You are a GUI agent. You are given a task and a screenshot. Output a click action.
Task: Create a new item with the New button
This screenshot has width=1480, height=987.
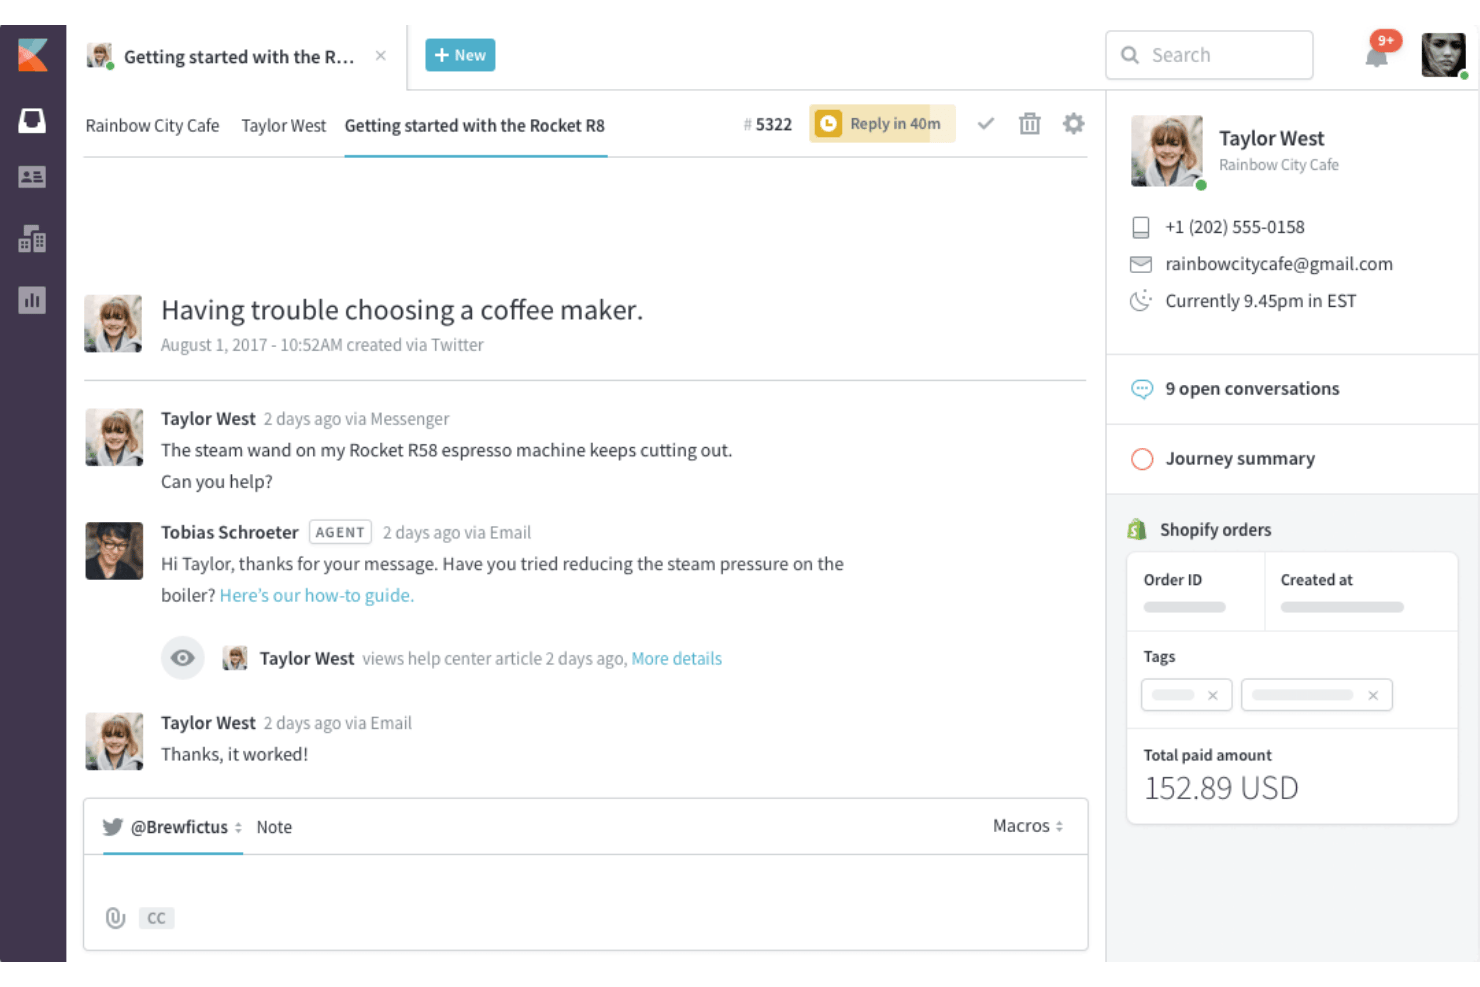460,55
